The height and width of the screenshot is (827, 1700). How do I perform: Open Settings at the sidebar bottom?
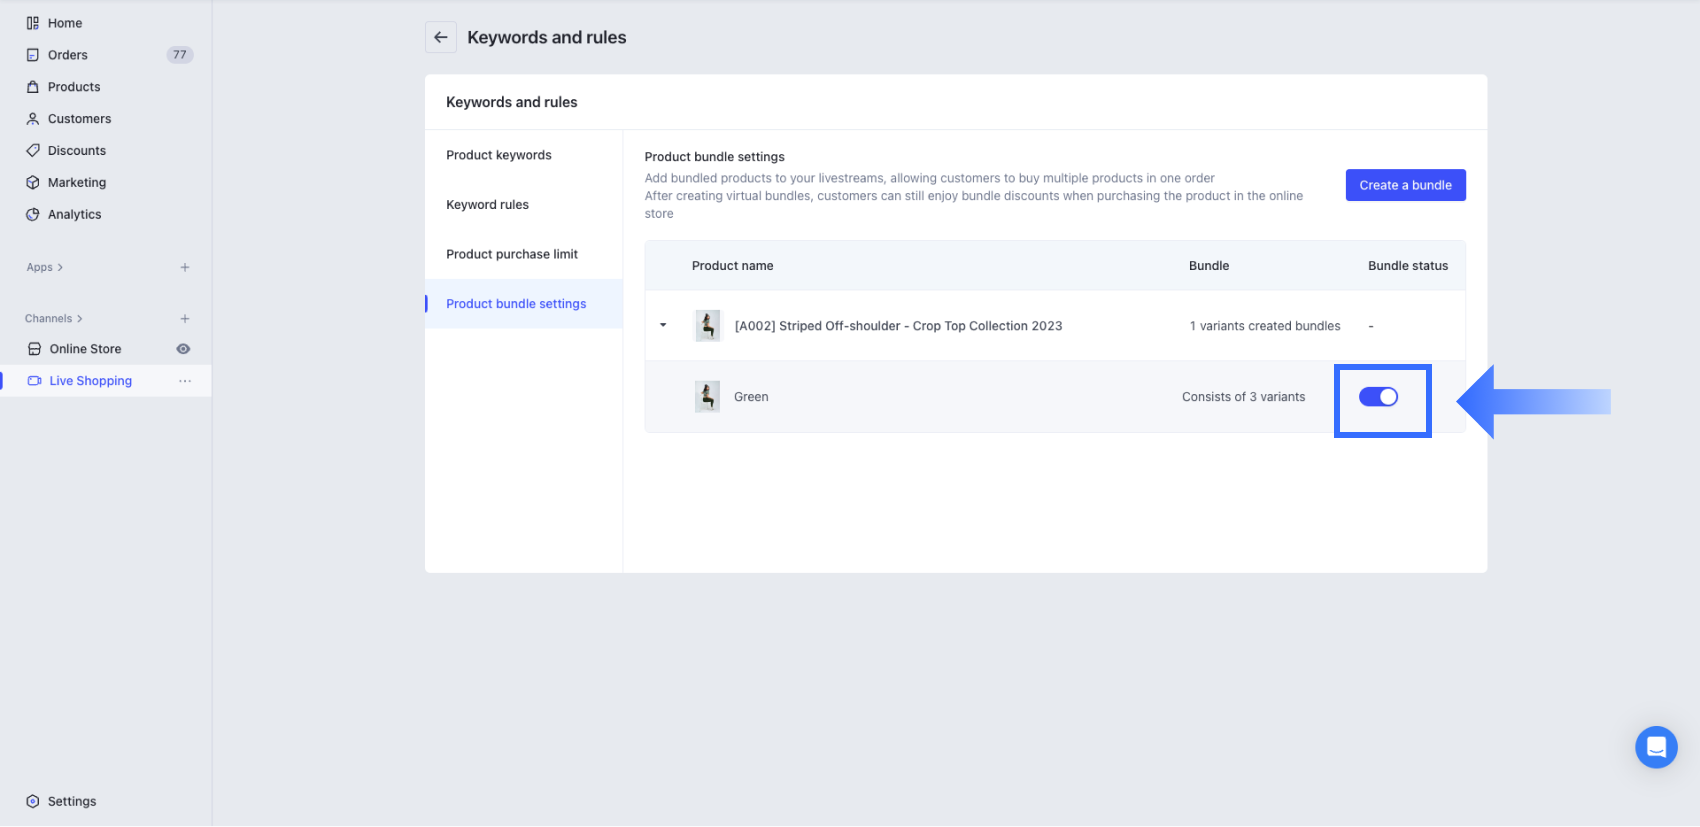point(72,801)
